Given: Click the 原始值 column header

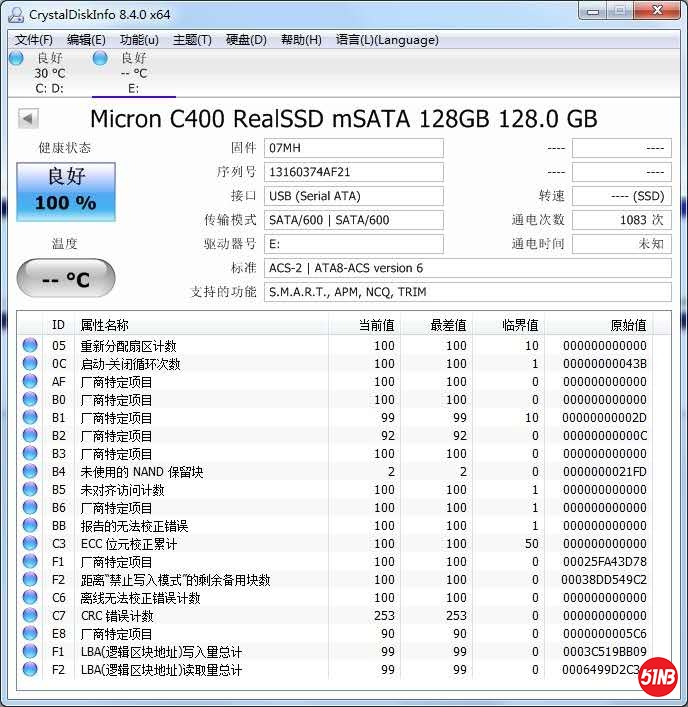Looking at the screenshot, I should (599, 325).
